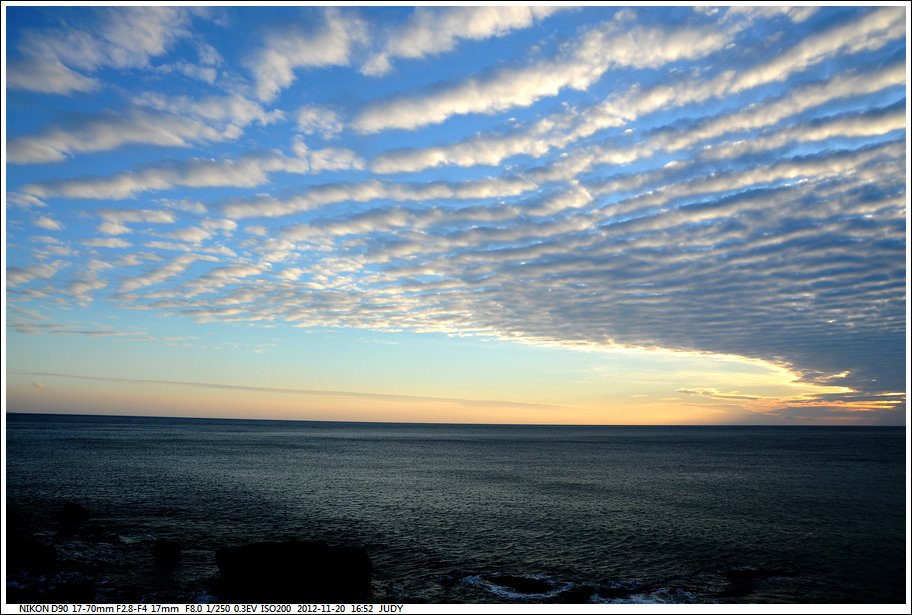Viewport: 912px width, 615px height.
Task: Click the "0.3EV" exposure compensation text
Action: coord(245,609)
